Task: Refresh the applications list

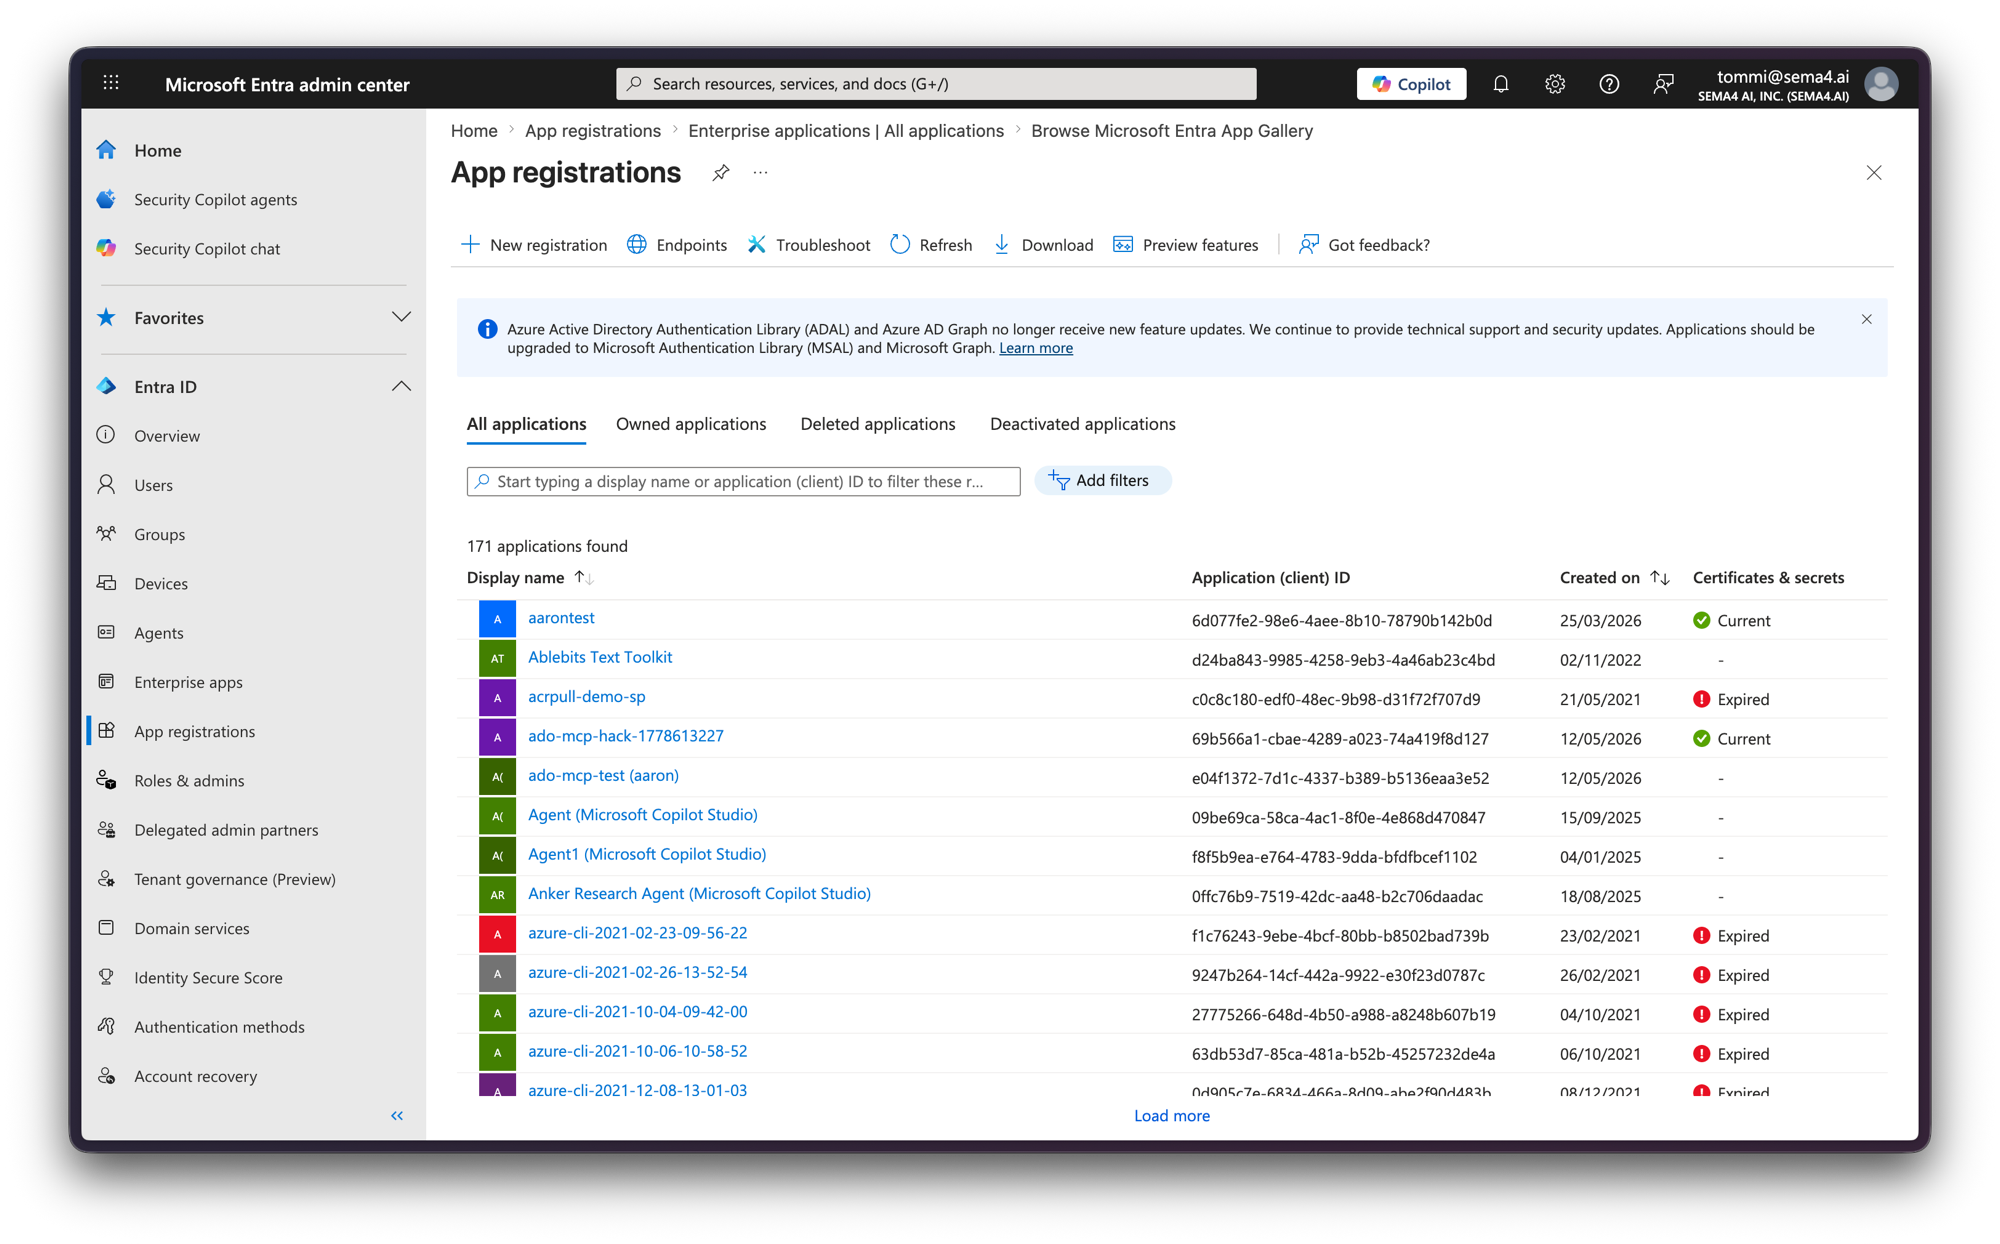Action: click(931, 245)
